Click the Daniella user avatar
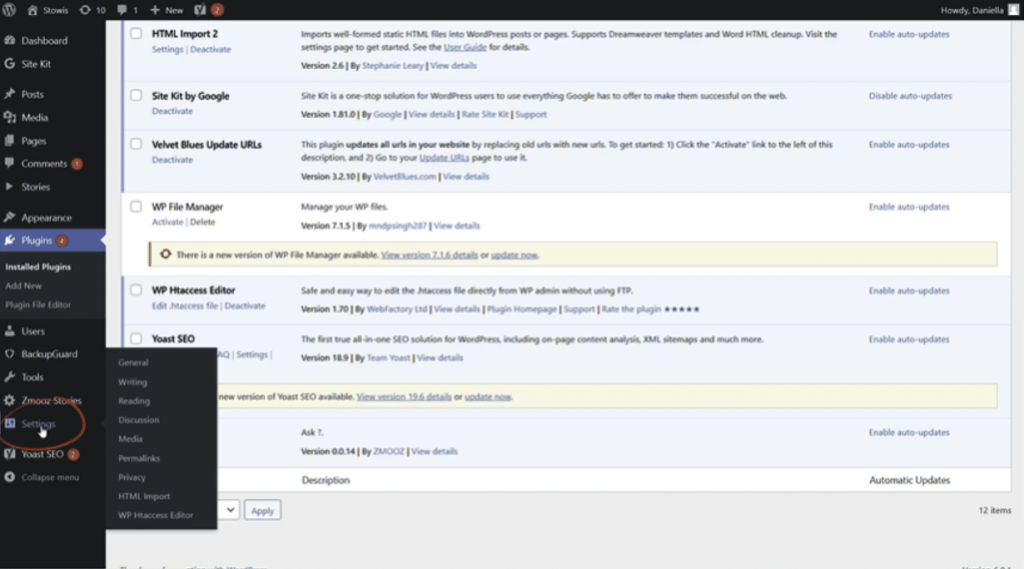The image size is (1024, 569). pos(1014,10)
